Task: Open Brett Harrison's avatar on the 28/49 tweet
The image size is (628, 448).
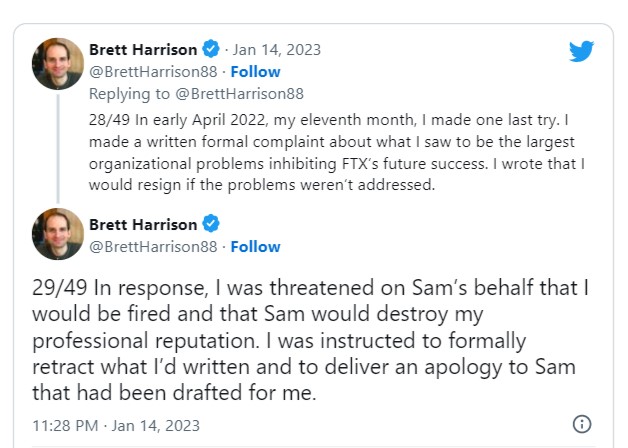Action: click(58, 63)
